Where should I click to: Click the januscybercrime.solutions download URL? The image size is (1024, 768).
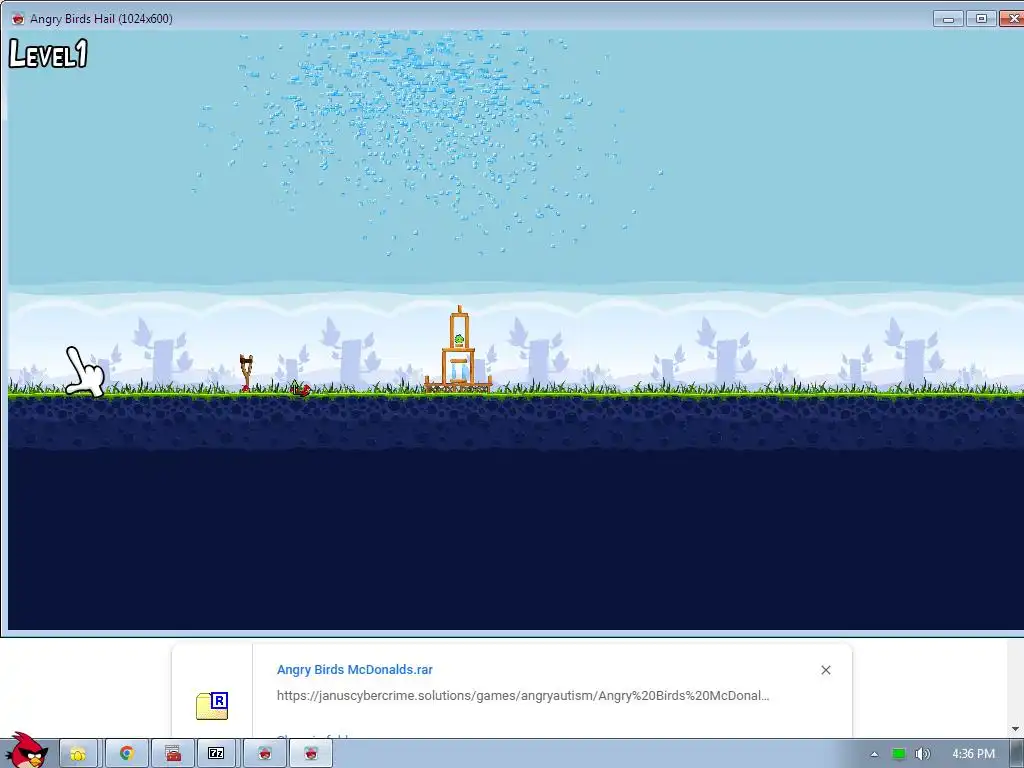(x=522, y=696)
